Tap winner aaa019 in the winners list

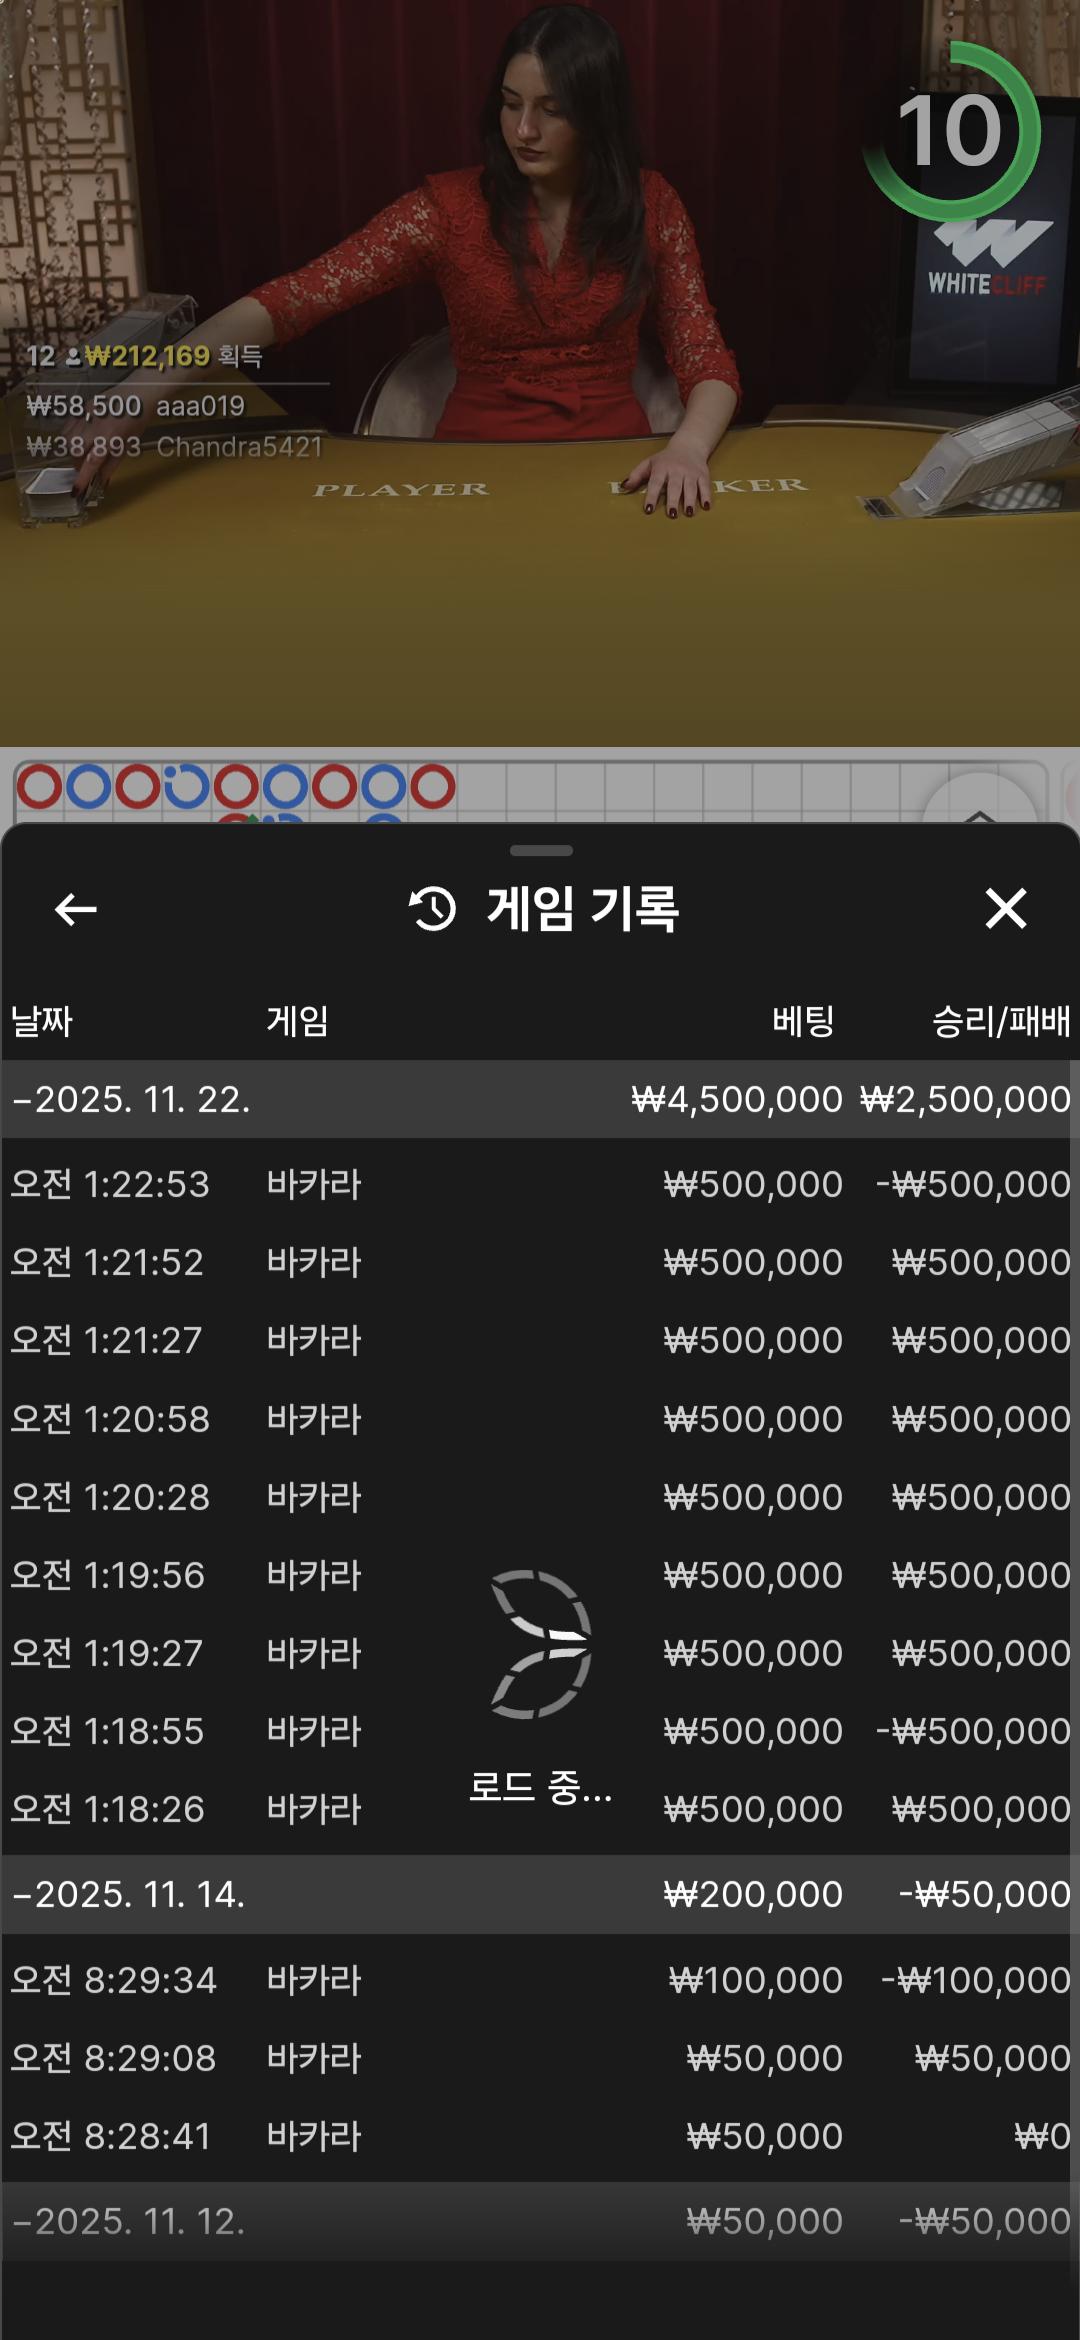pyautogui.click(x=200, y=406)
